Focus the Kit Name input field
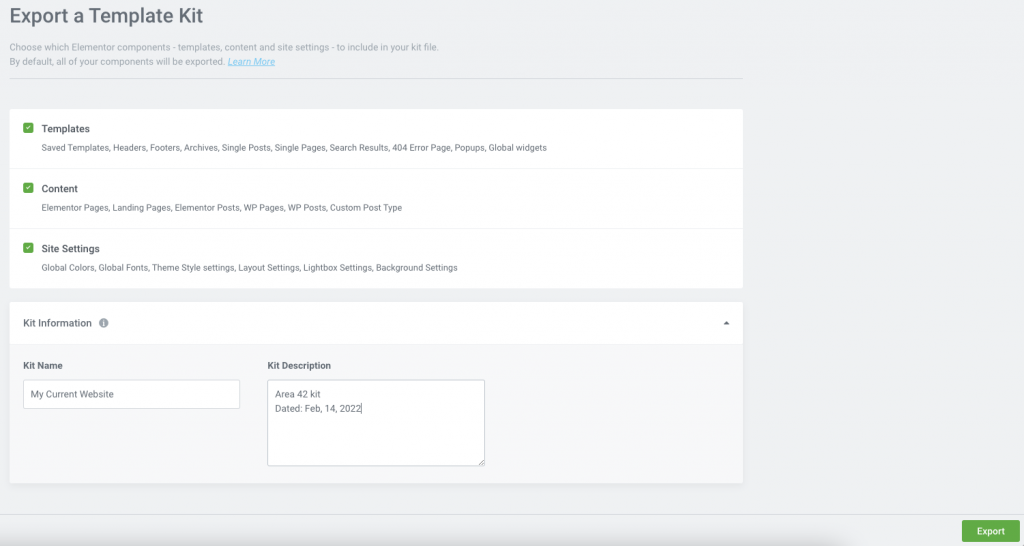Image resolution: width=1024 pixels, height=546 pixels. [131, 394]
